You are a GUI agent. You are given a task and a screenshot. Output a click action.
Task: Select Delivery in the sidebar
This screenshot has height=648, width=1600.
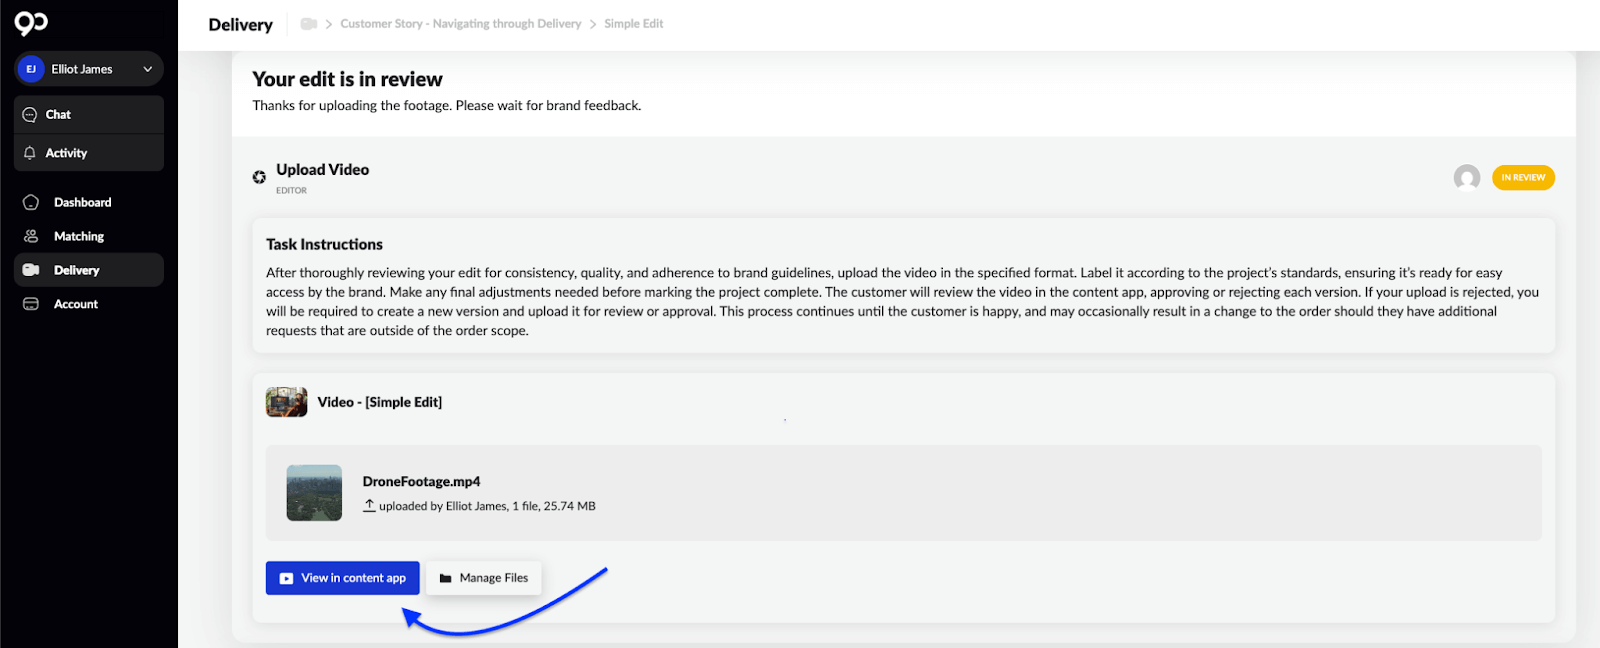[76, 270]
